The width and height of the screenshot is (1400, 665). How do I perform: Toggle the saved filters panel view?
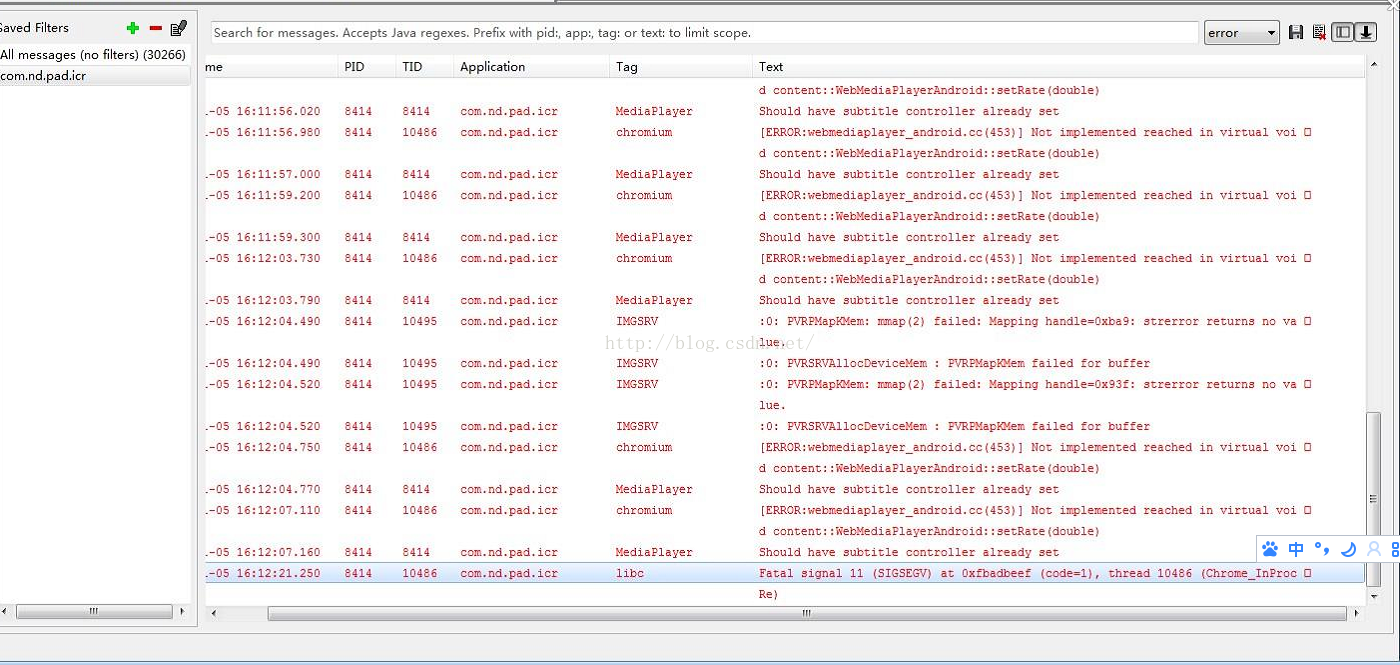(x=1343, y=32)
